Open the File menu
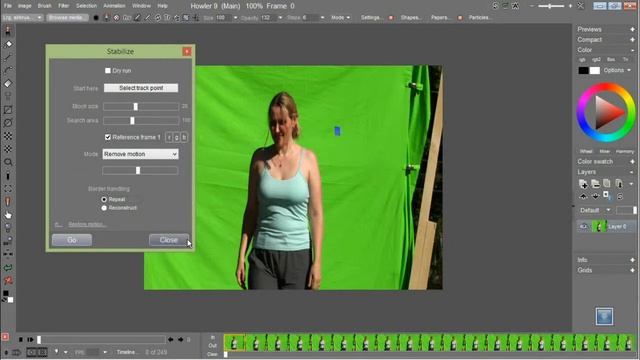 coord(8,6)
